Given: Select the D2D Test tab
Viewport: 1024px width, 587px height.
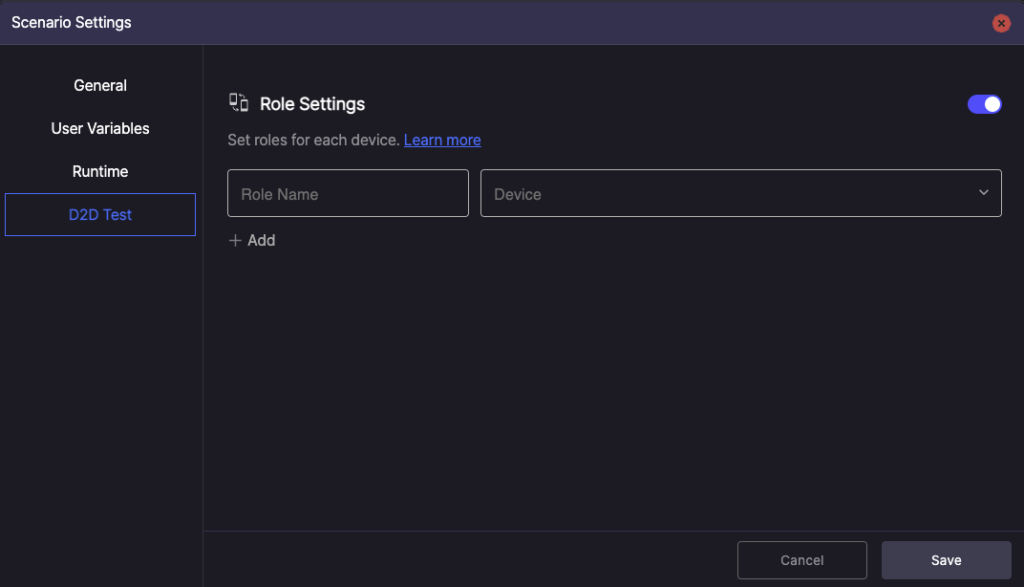Looking at the screenshot, I should pyautogui.click(x=100, y=215).
